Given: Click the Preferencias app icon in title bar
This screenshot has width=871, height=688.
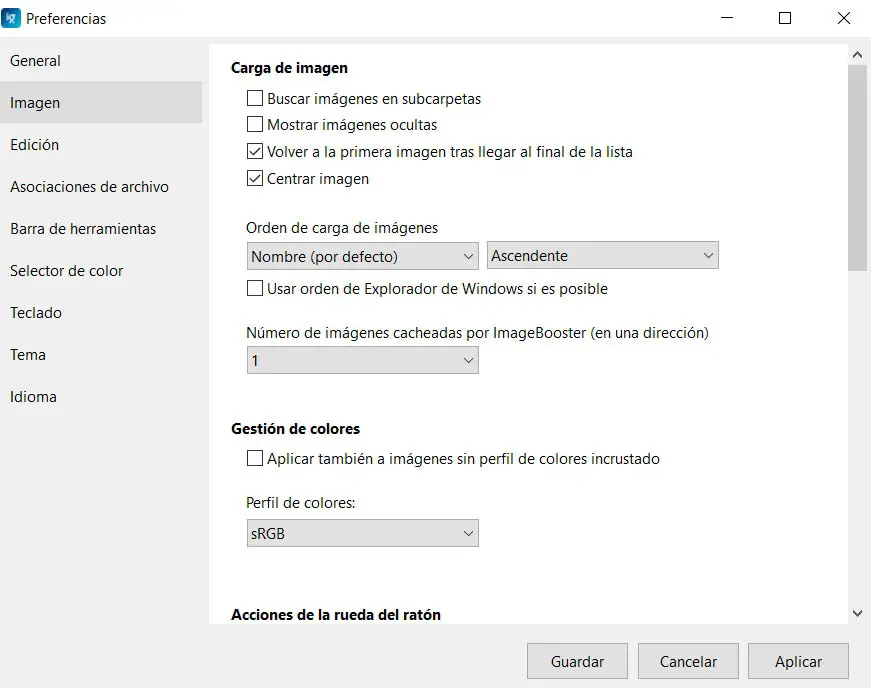Looking at the screenshot, I should point(11,18).
